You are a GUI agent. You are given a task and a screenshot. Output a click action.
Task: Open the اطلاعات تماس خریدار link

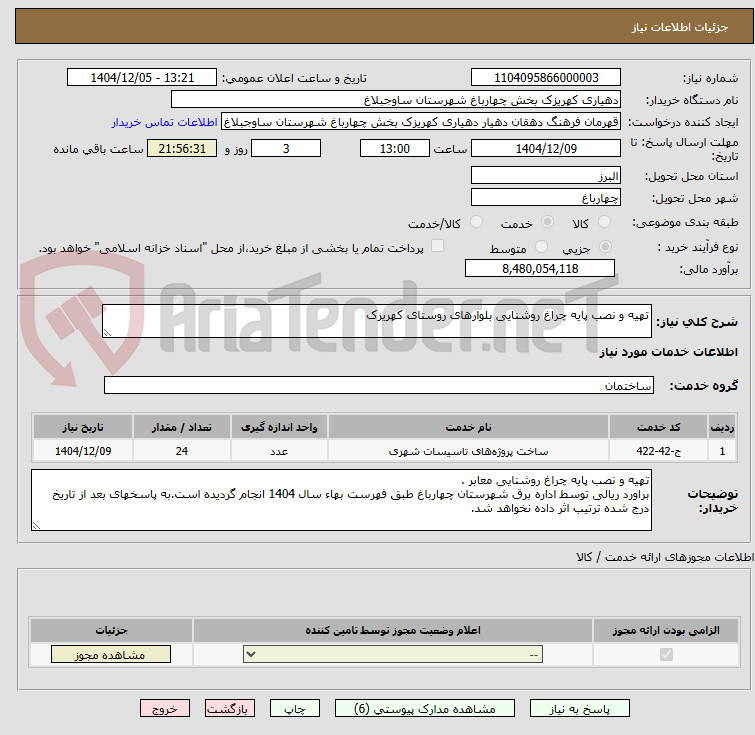pos(165,122)
